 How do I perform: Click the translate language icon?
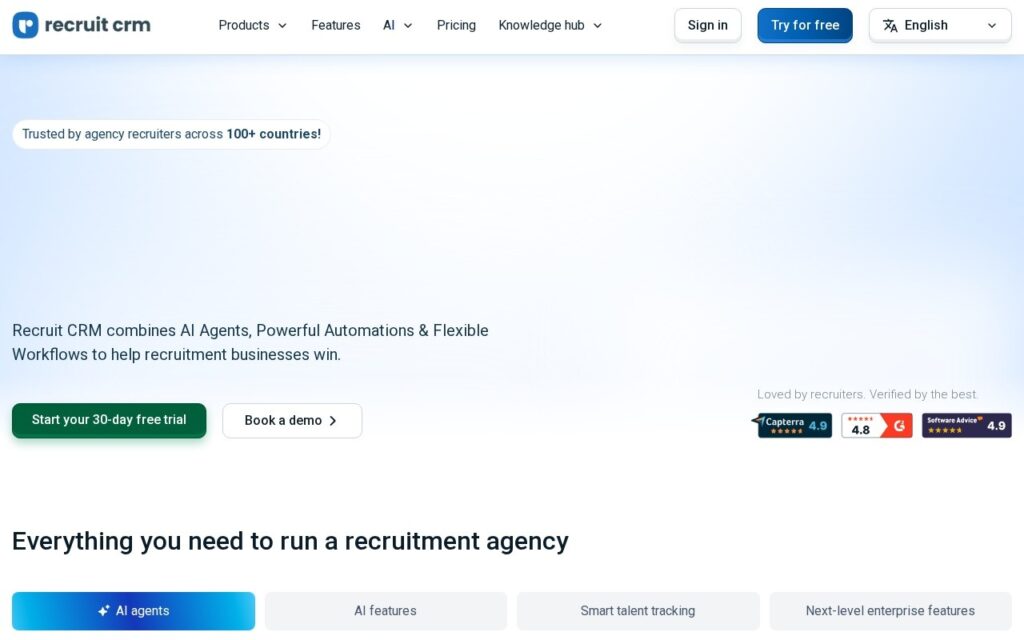[889, 25]
